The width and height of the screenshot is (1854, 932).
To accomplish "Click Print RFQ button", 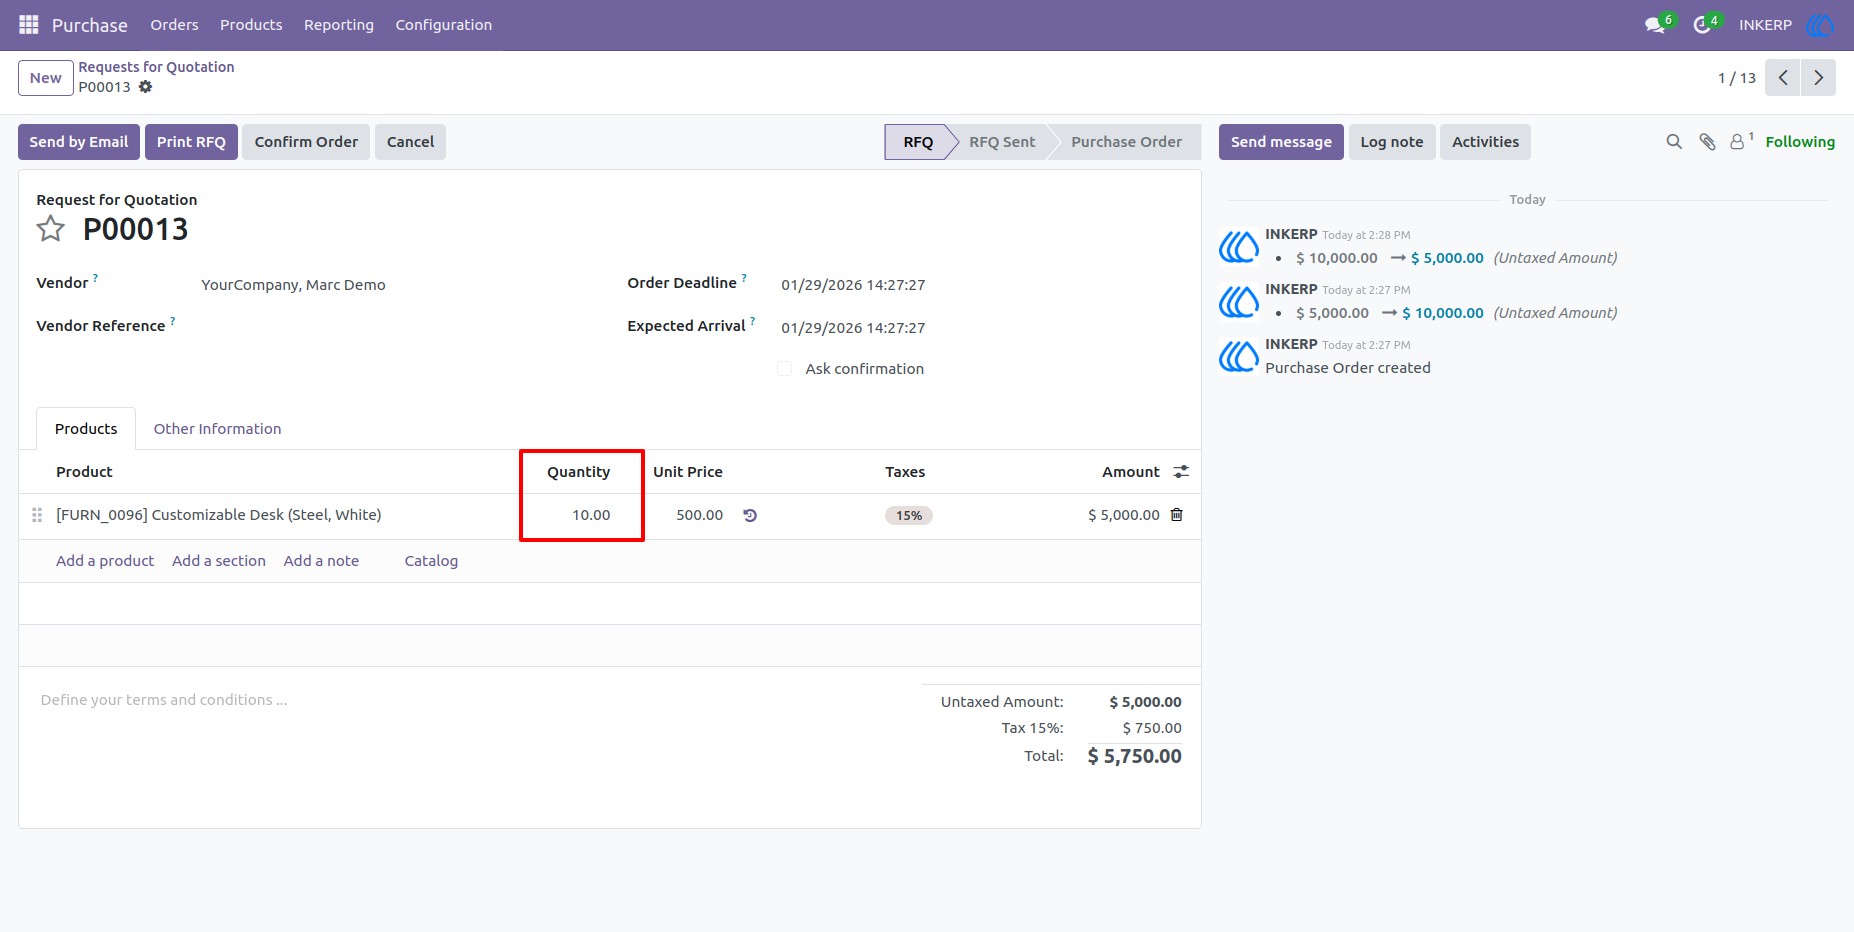I will tap(191, 142).
